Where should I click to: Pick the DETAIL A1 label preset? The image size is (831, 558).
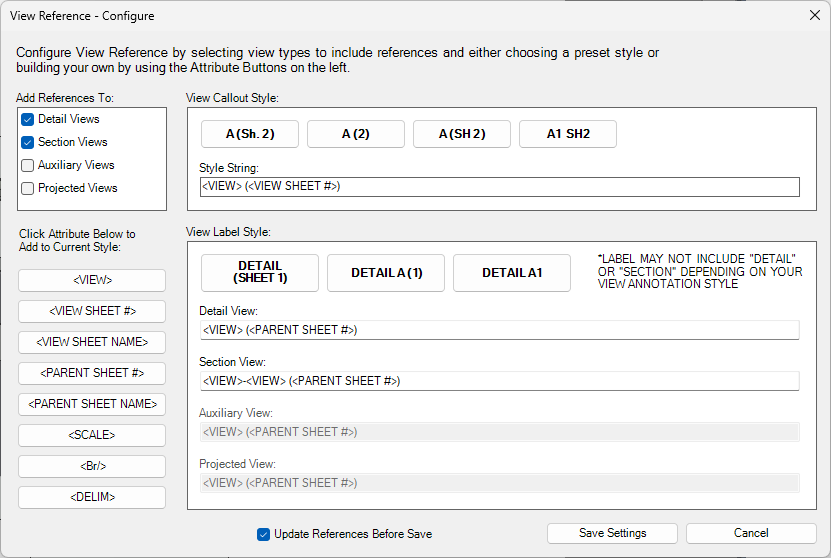[512, 273]
